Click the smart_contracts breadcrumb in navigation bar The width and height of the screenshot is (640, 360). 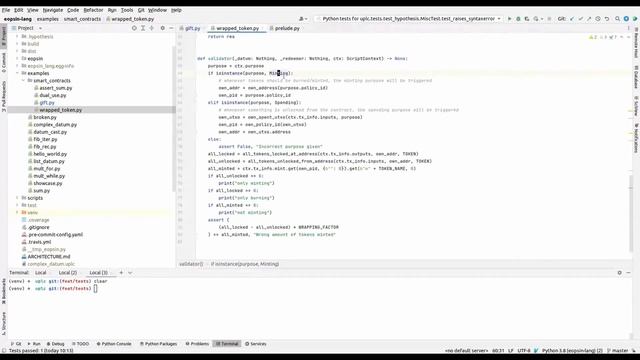(82, 19)
